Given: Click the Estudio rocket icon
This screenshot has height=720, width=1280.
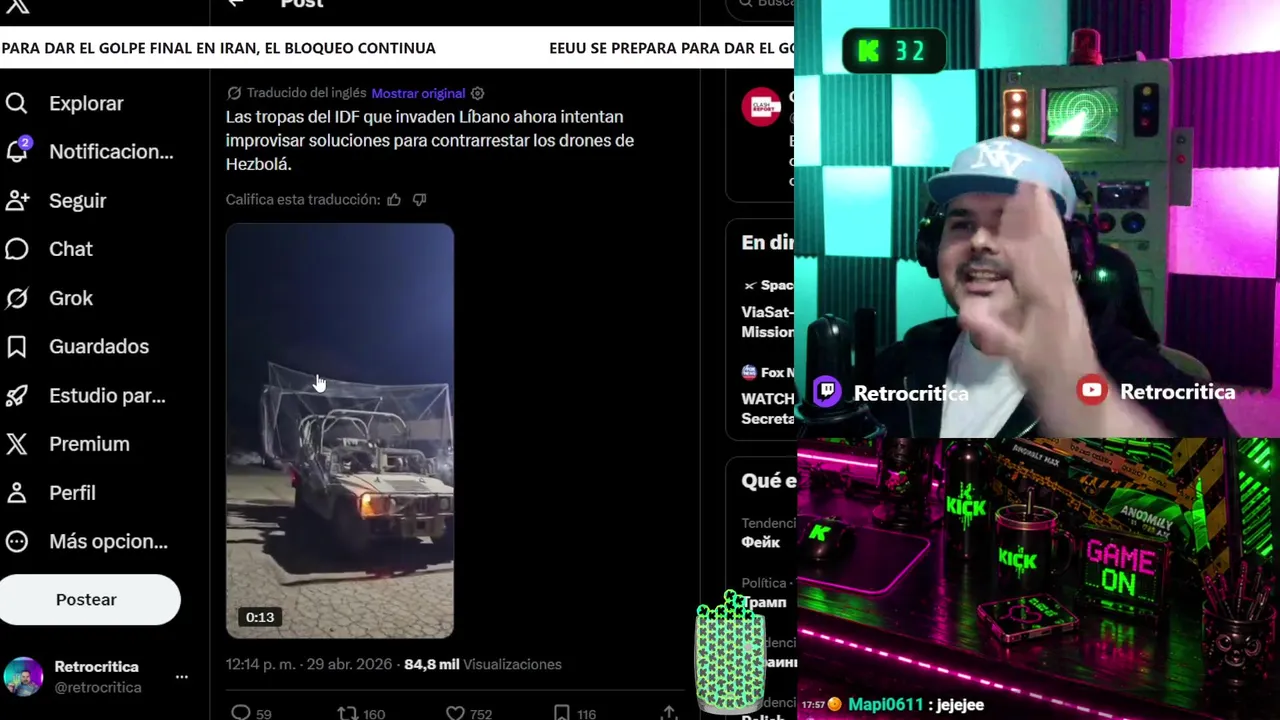Looking at the screenshot, I should (x=16, y=395).
